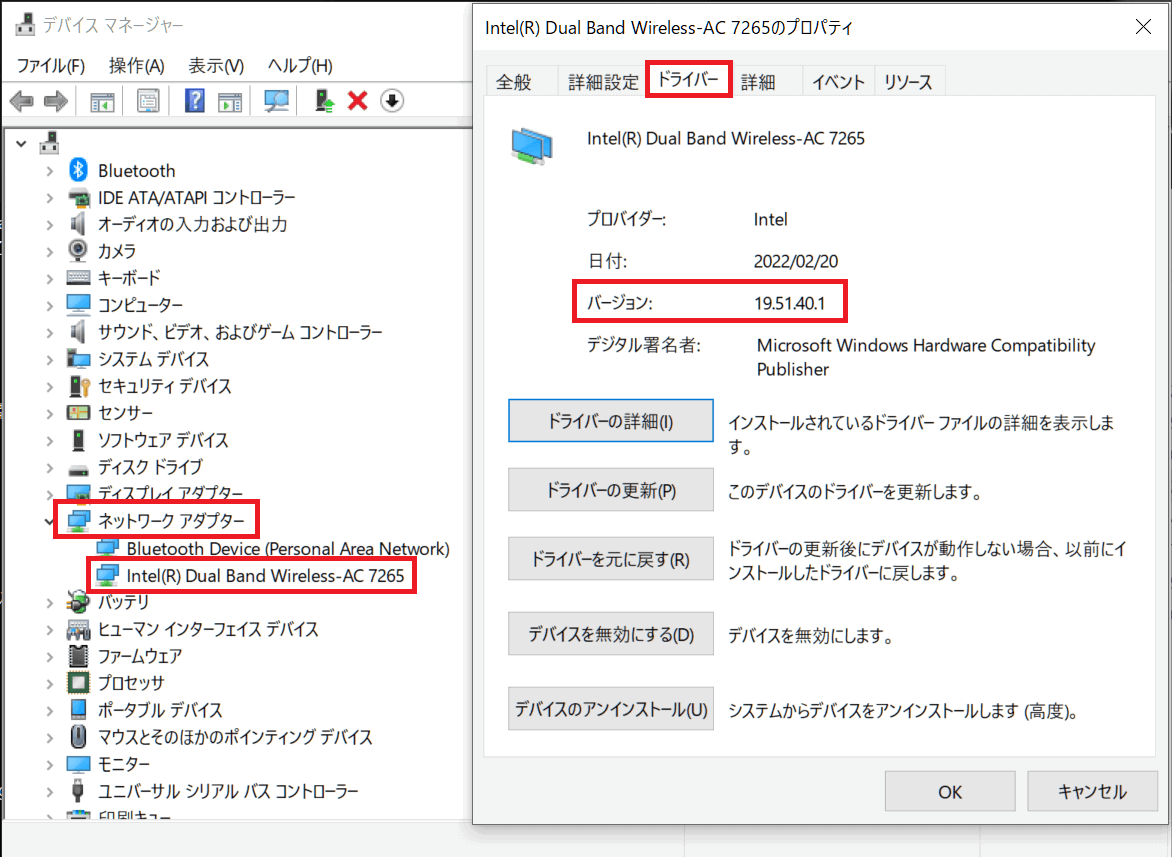Screen dimensions: 1172x857
Task: Open the Properties sheet toolbar icon
Action: coord(148,101)
